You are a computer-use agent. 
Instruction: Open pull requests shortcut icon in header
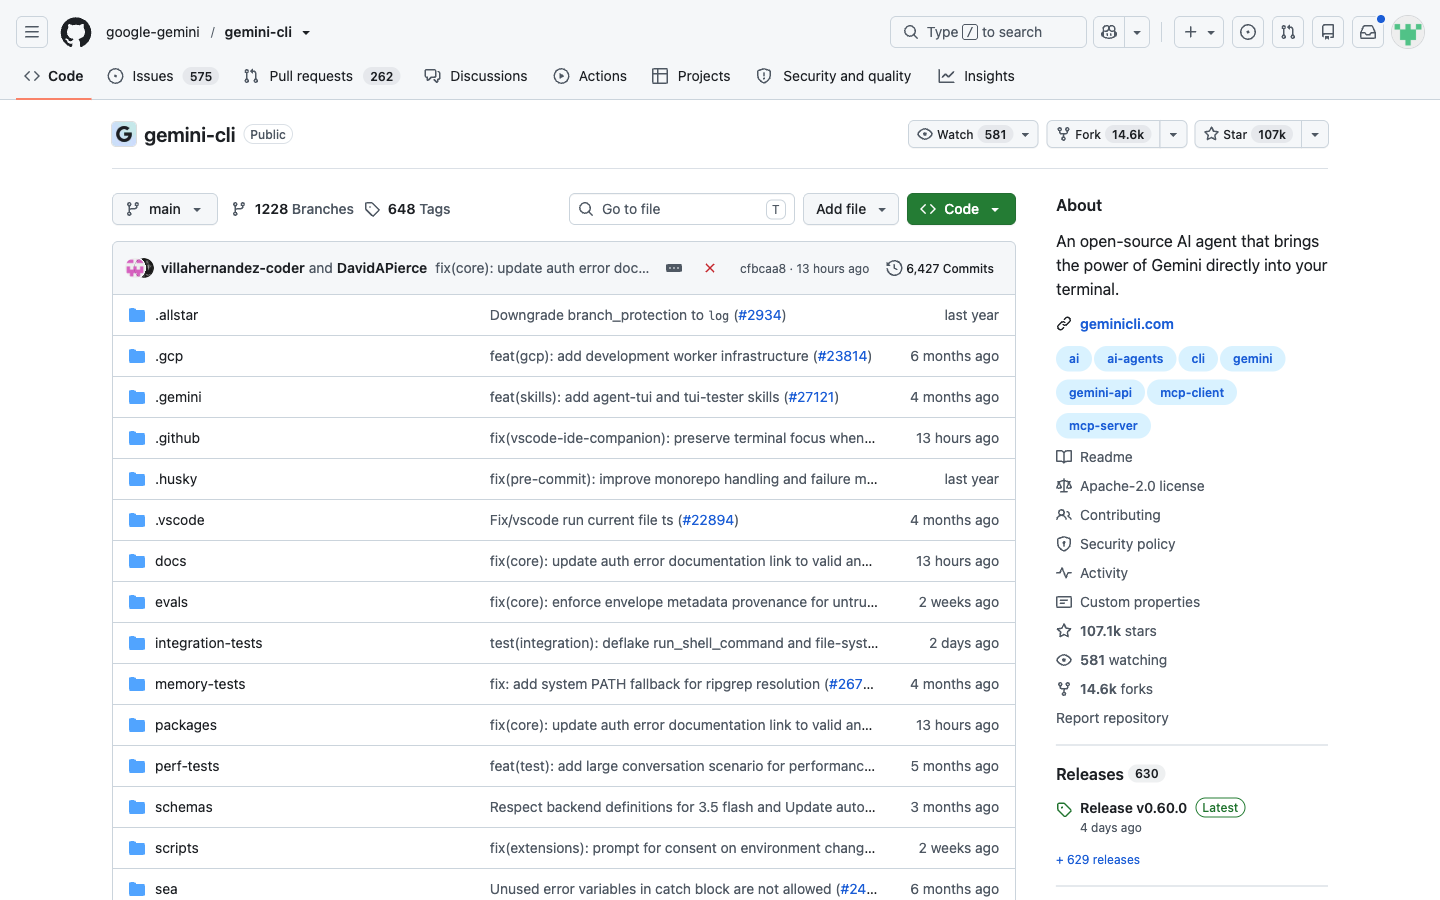[x=1288, y=32]
